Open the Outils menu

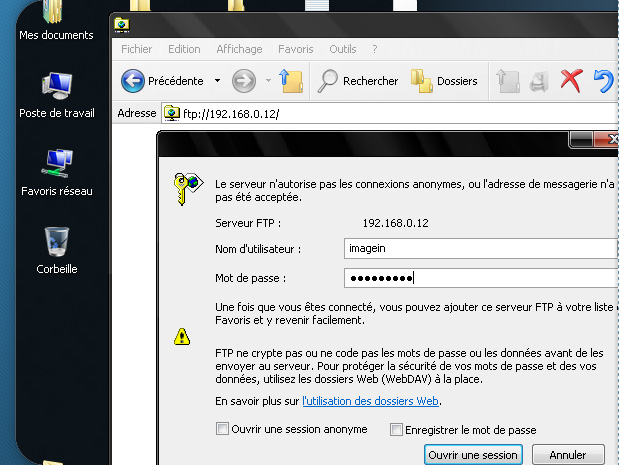point(343,49)
